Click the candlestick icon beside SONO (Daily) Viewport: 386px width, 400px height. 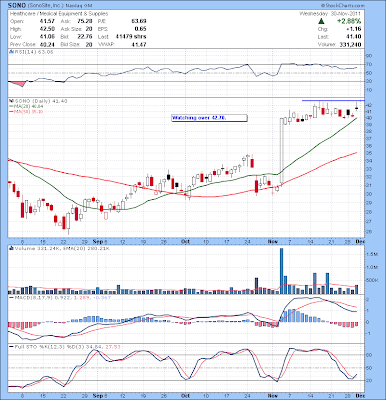click(x=10, y=101)
